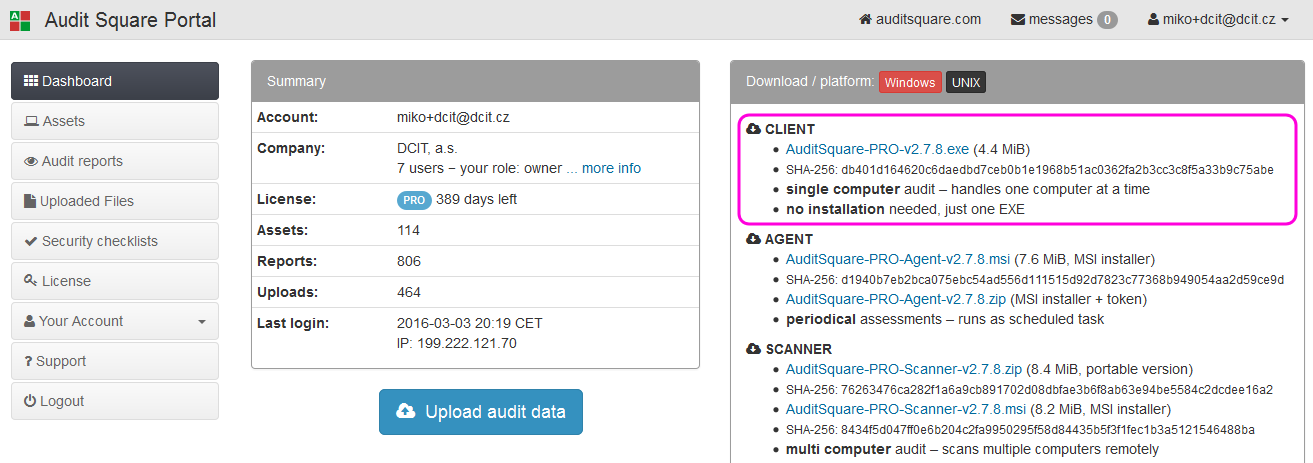
Task: Click the user icon beside miko+dcit@dcit.cz
Action: coord(1153,19)
